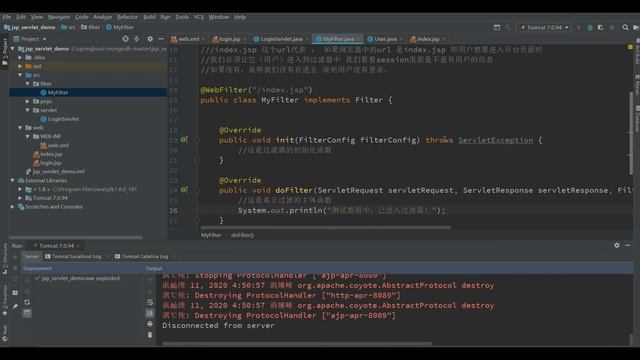This screenshot has width=640, height=360.
Task: Click the print icon in console toolbar
Action: 150,324
